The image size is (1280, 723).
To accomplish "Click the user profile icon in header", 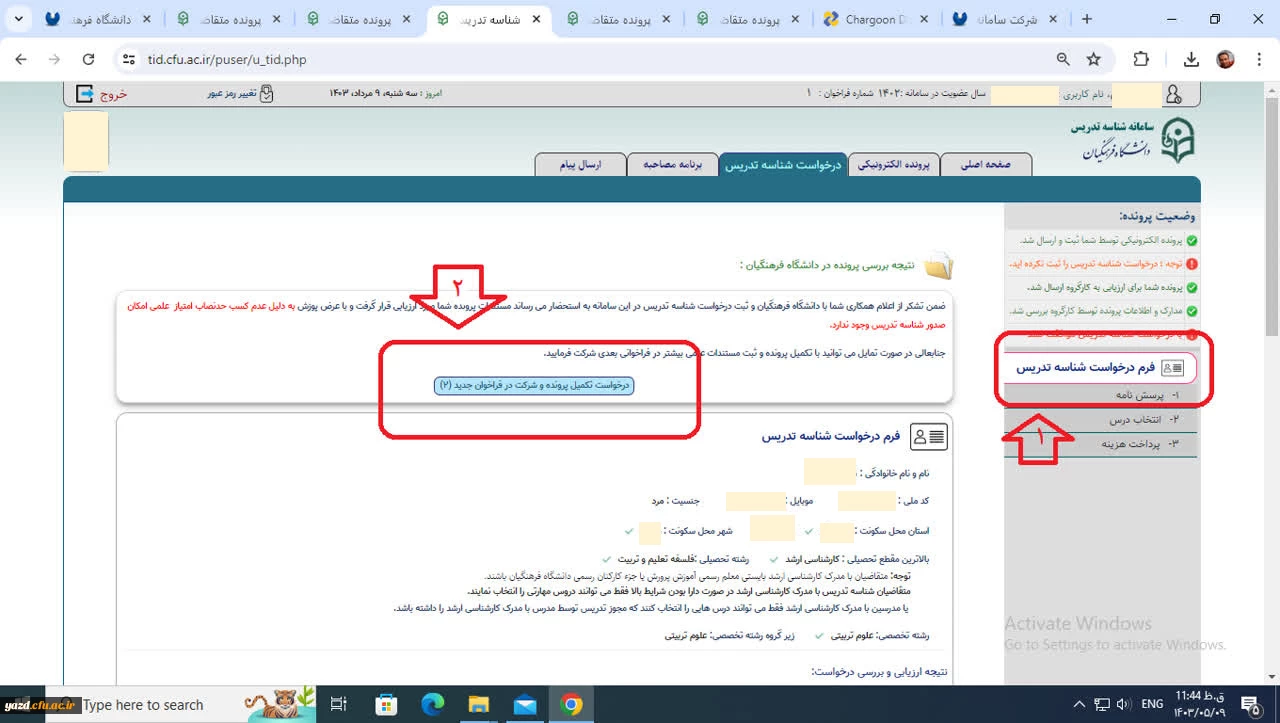I will click(x=1174, y=94).
